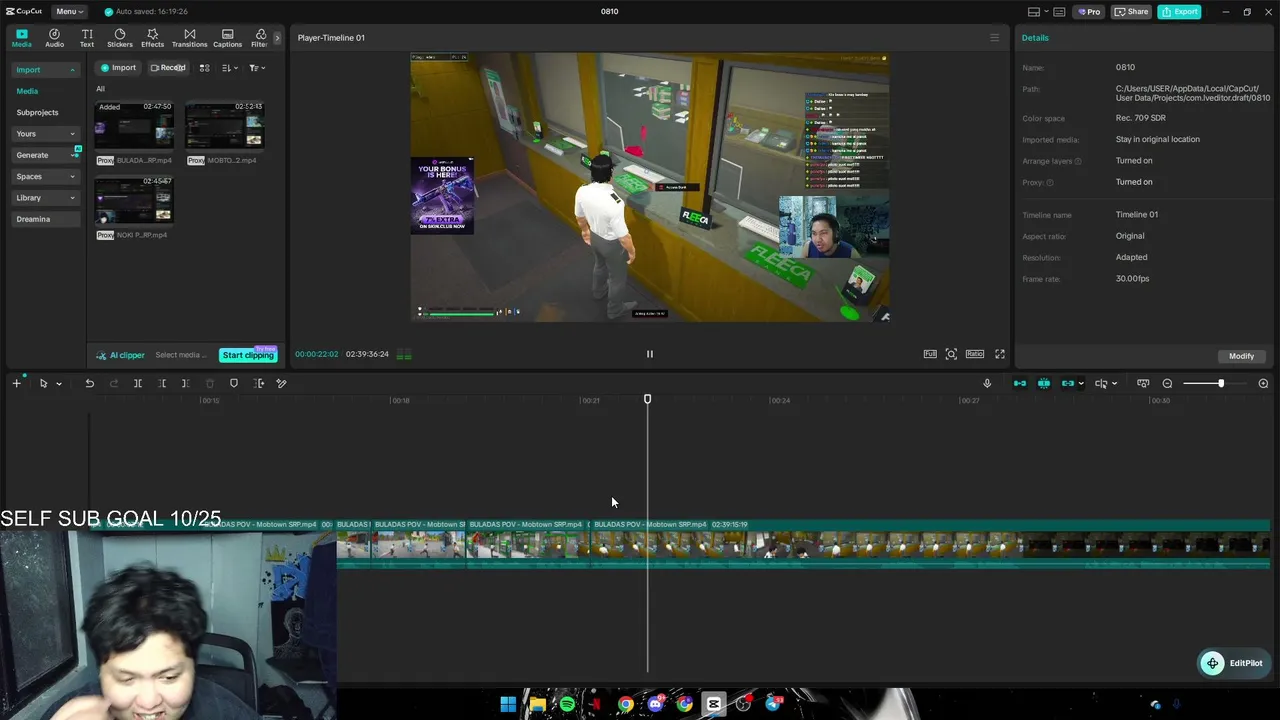Click the record voiceover microphone icon
The width and height of the screenshot is (1280, 720).
(x=987, y=383)
